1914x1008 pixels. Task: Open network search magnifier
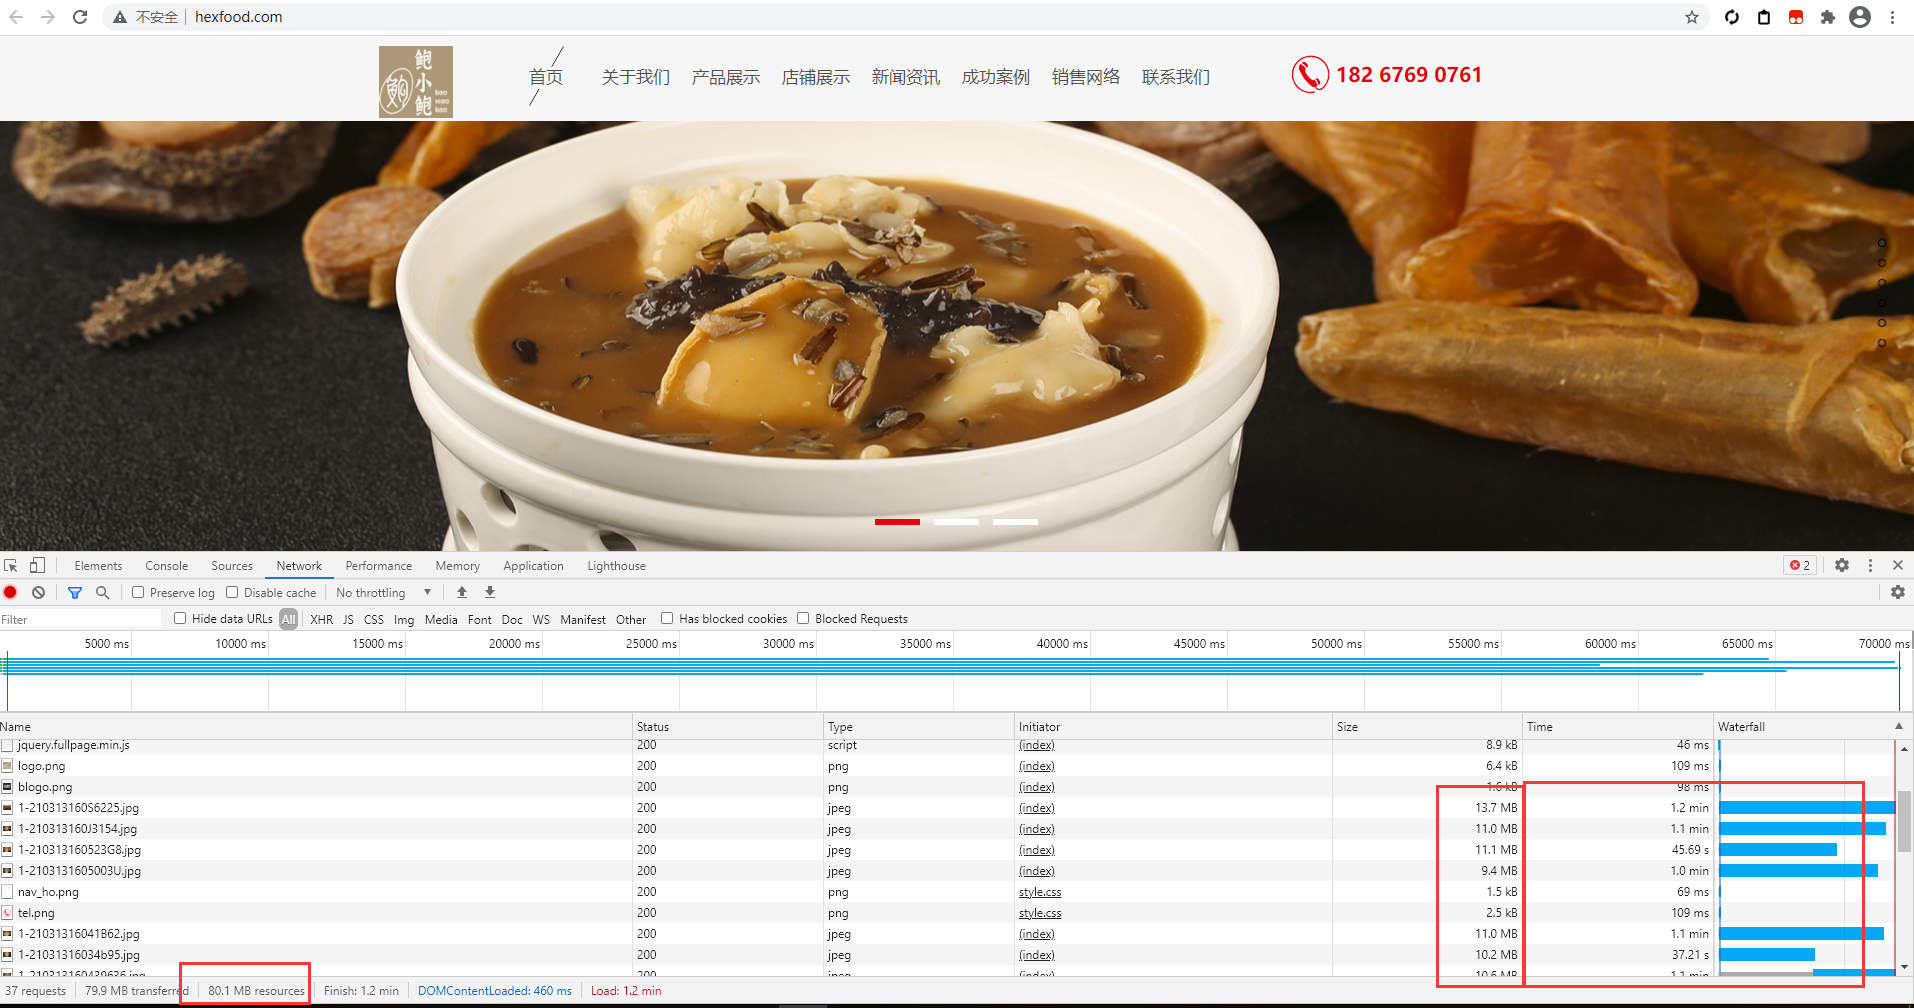click(x=102, y=593)
